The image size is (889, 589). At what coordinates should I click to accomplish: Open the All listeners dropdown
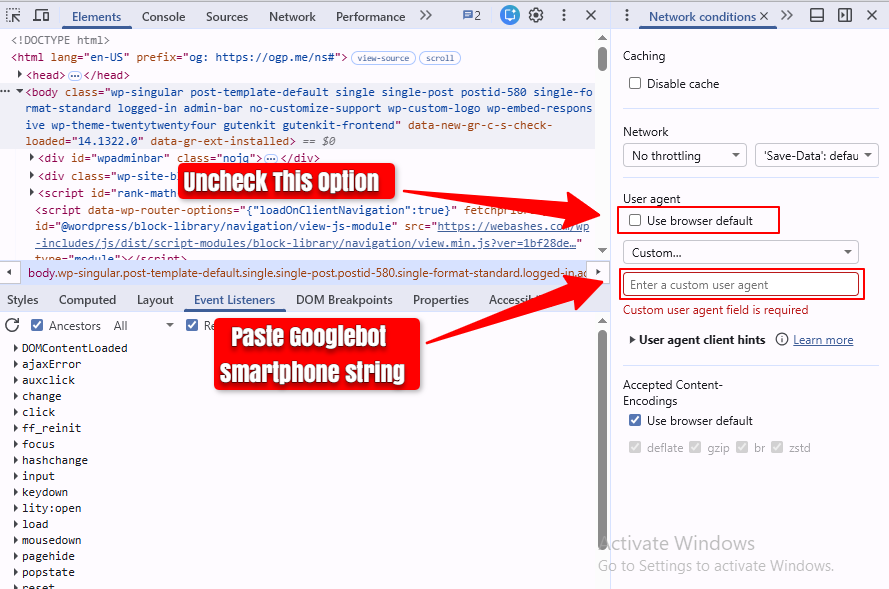(x=143, y=325)
